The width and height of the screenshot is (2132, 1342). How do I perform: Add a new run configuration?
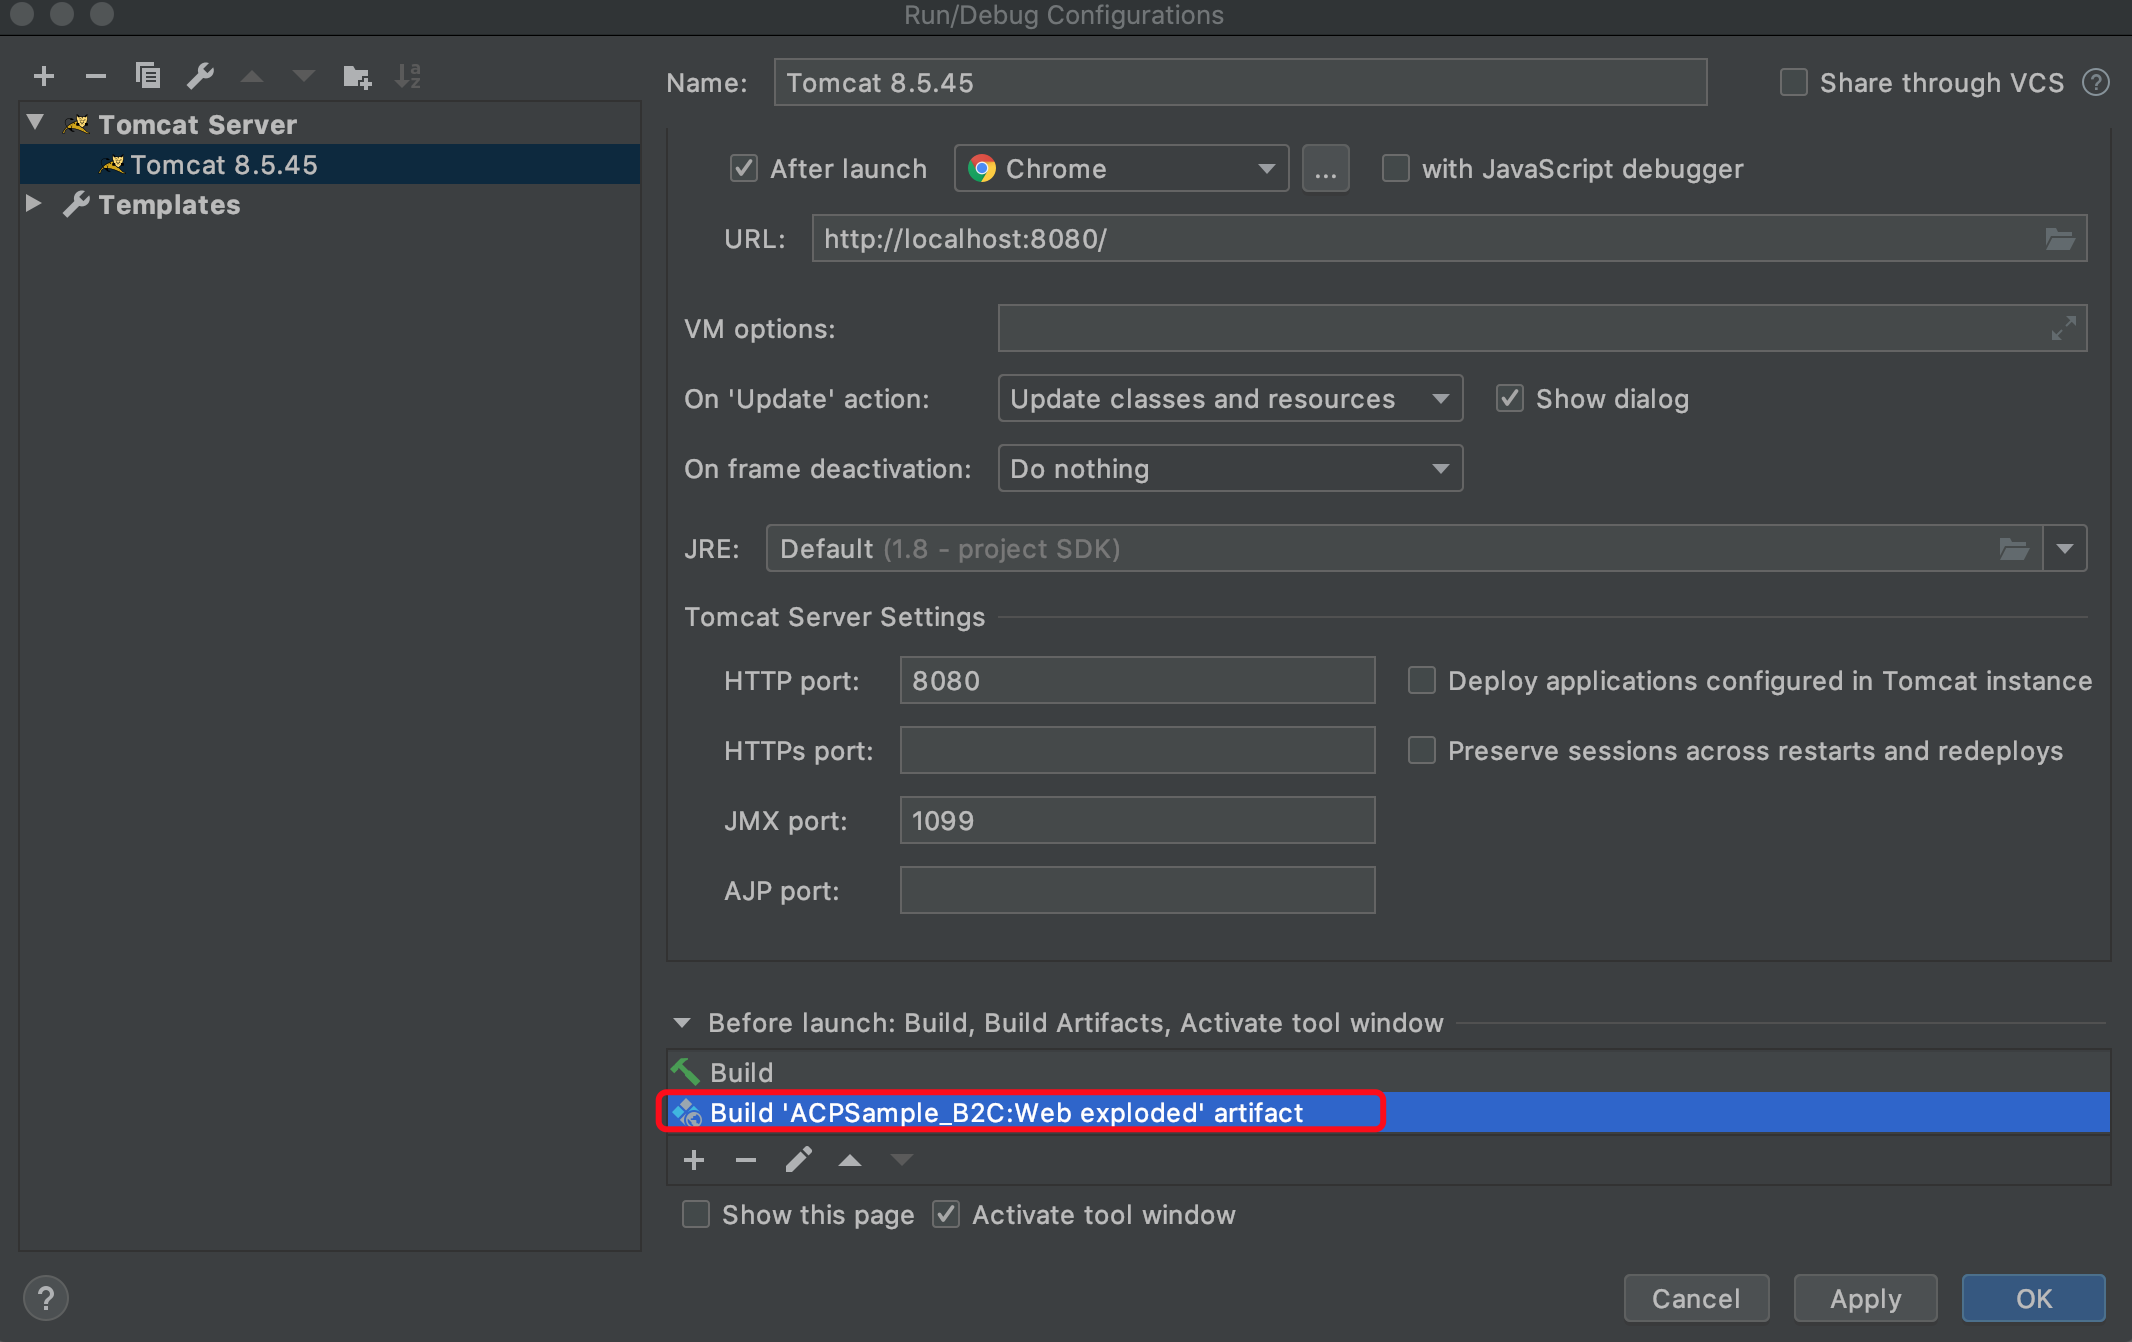44,76
